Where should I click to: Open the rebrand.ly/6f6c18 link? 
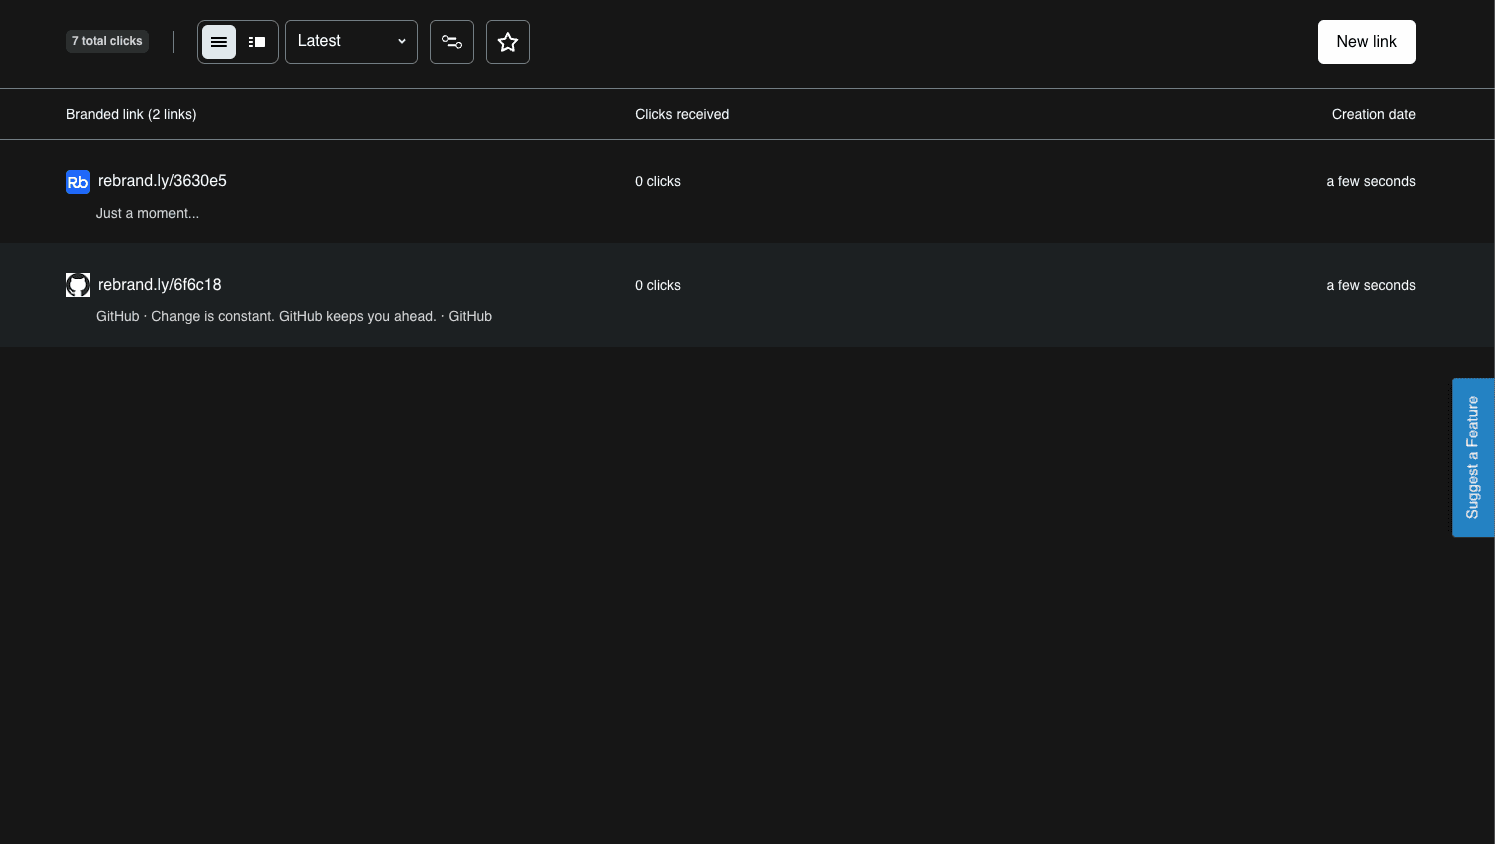click(159, 285)
